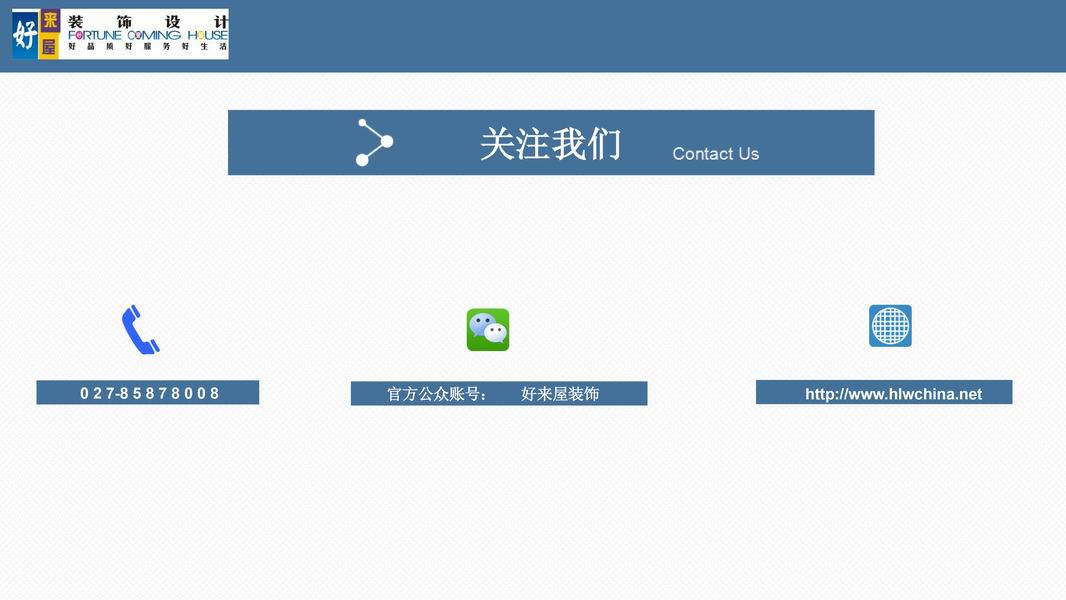Click the empty top blue header bar
Screen dimensions: 1066x600
(650, 36)
